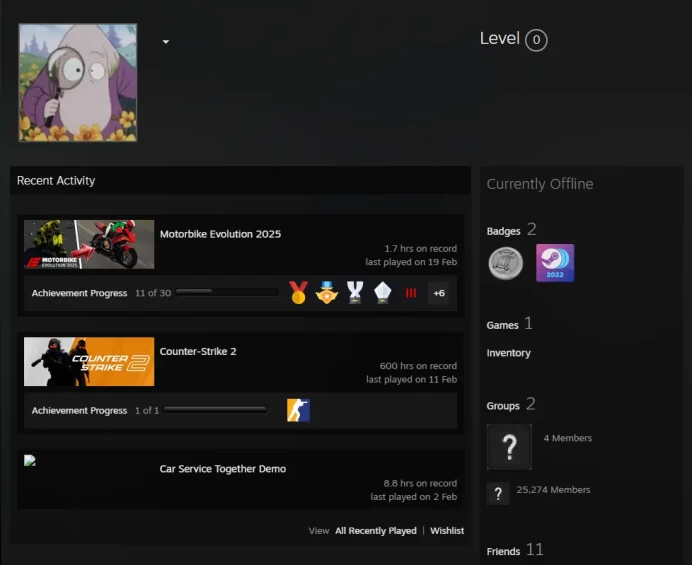Click the 'Currently Offline' status text

(x=540, y=184)
